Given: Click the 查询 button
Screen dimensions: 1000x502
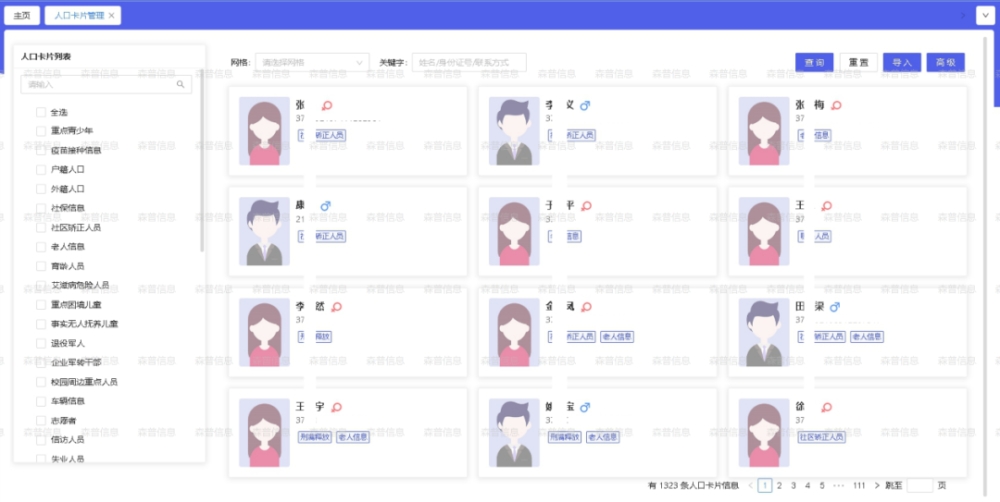Looking at the screenshot, I should pyautogui.click(x=814, y=62).
